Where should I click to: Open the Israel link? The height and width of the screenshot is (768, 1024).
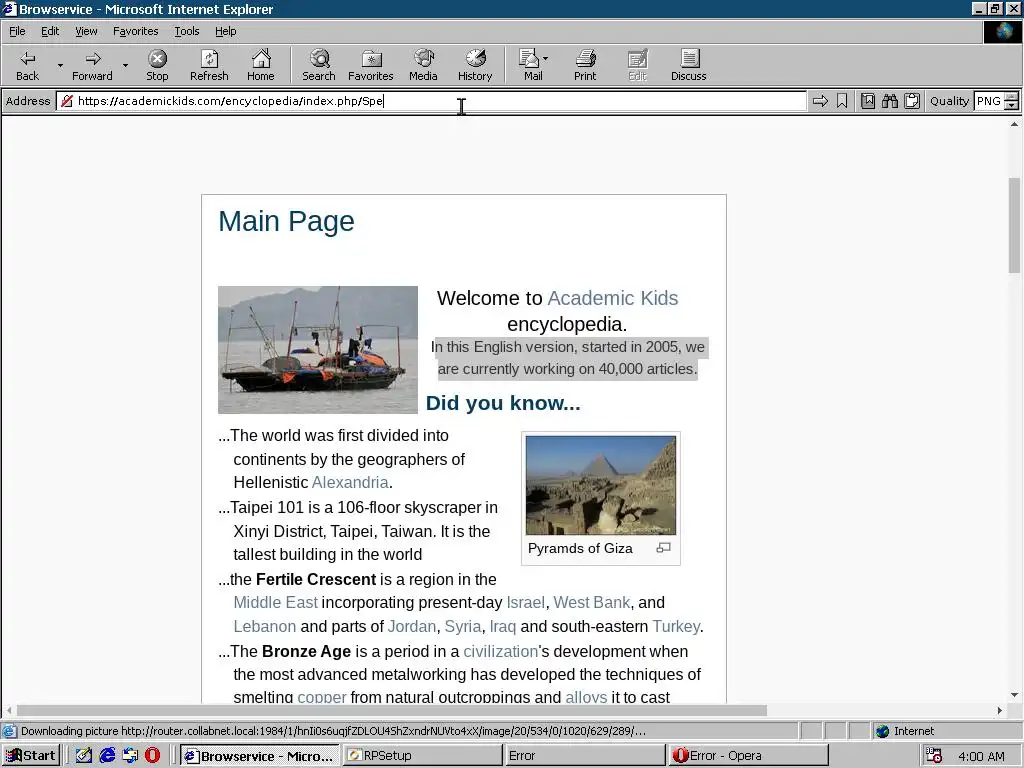525,602
